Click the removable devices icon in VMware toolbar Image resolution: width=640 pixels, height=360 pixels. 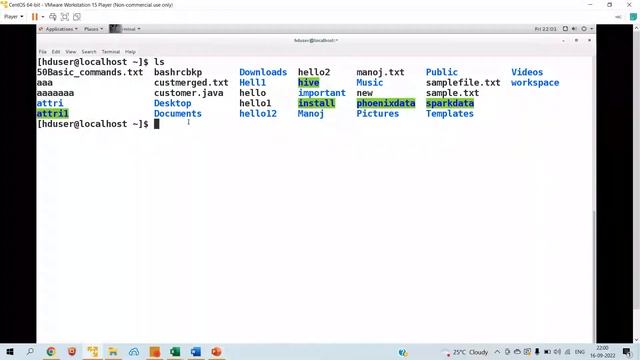(x=619, y=17)
